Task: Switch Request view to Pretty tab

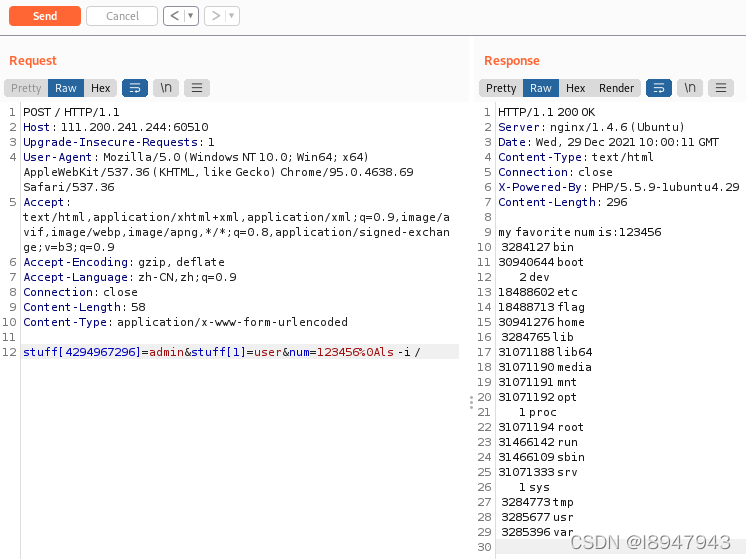Action: pyautogui.click(x=26, y=88)
